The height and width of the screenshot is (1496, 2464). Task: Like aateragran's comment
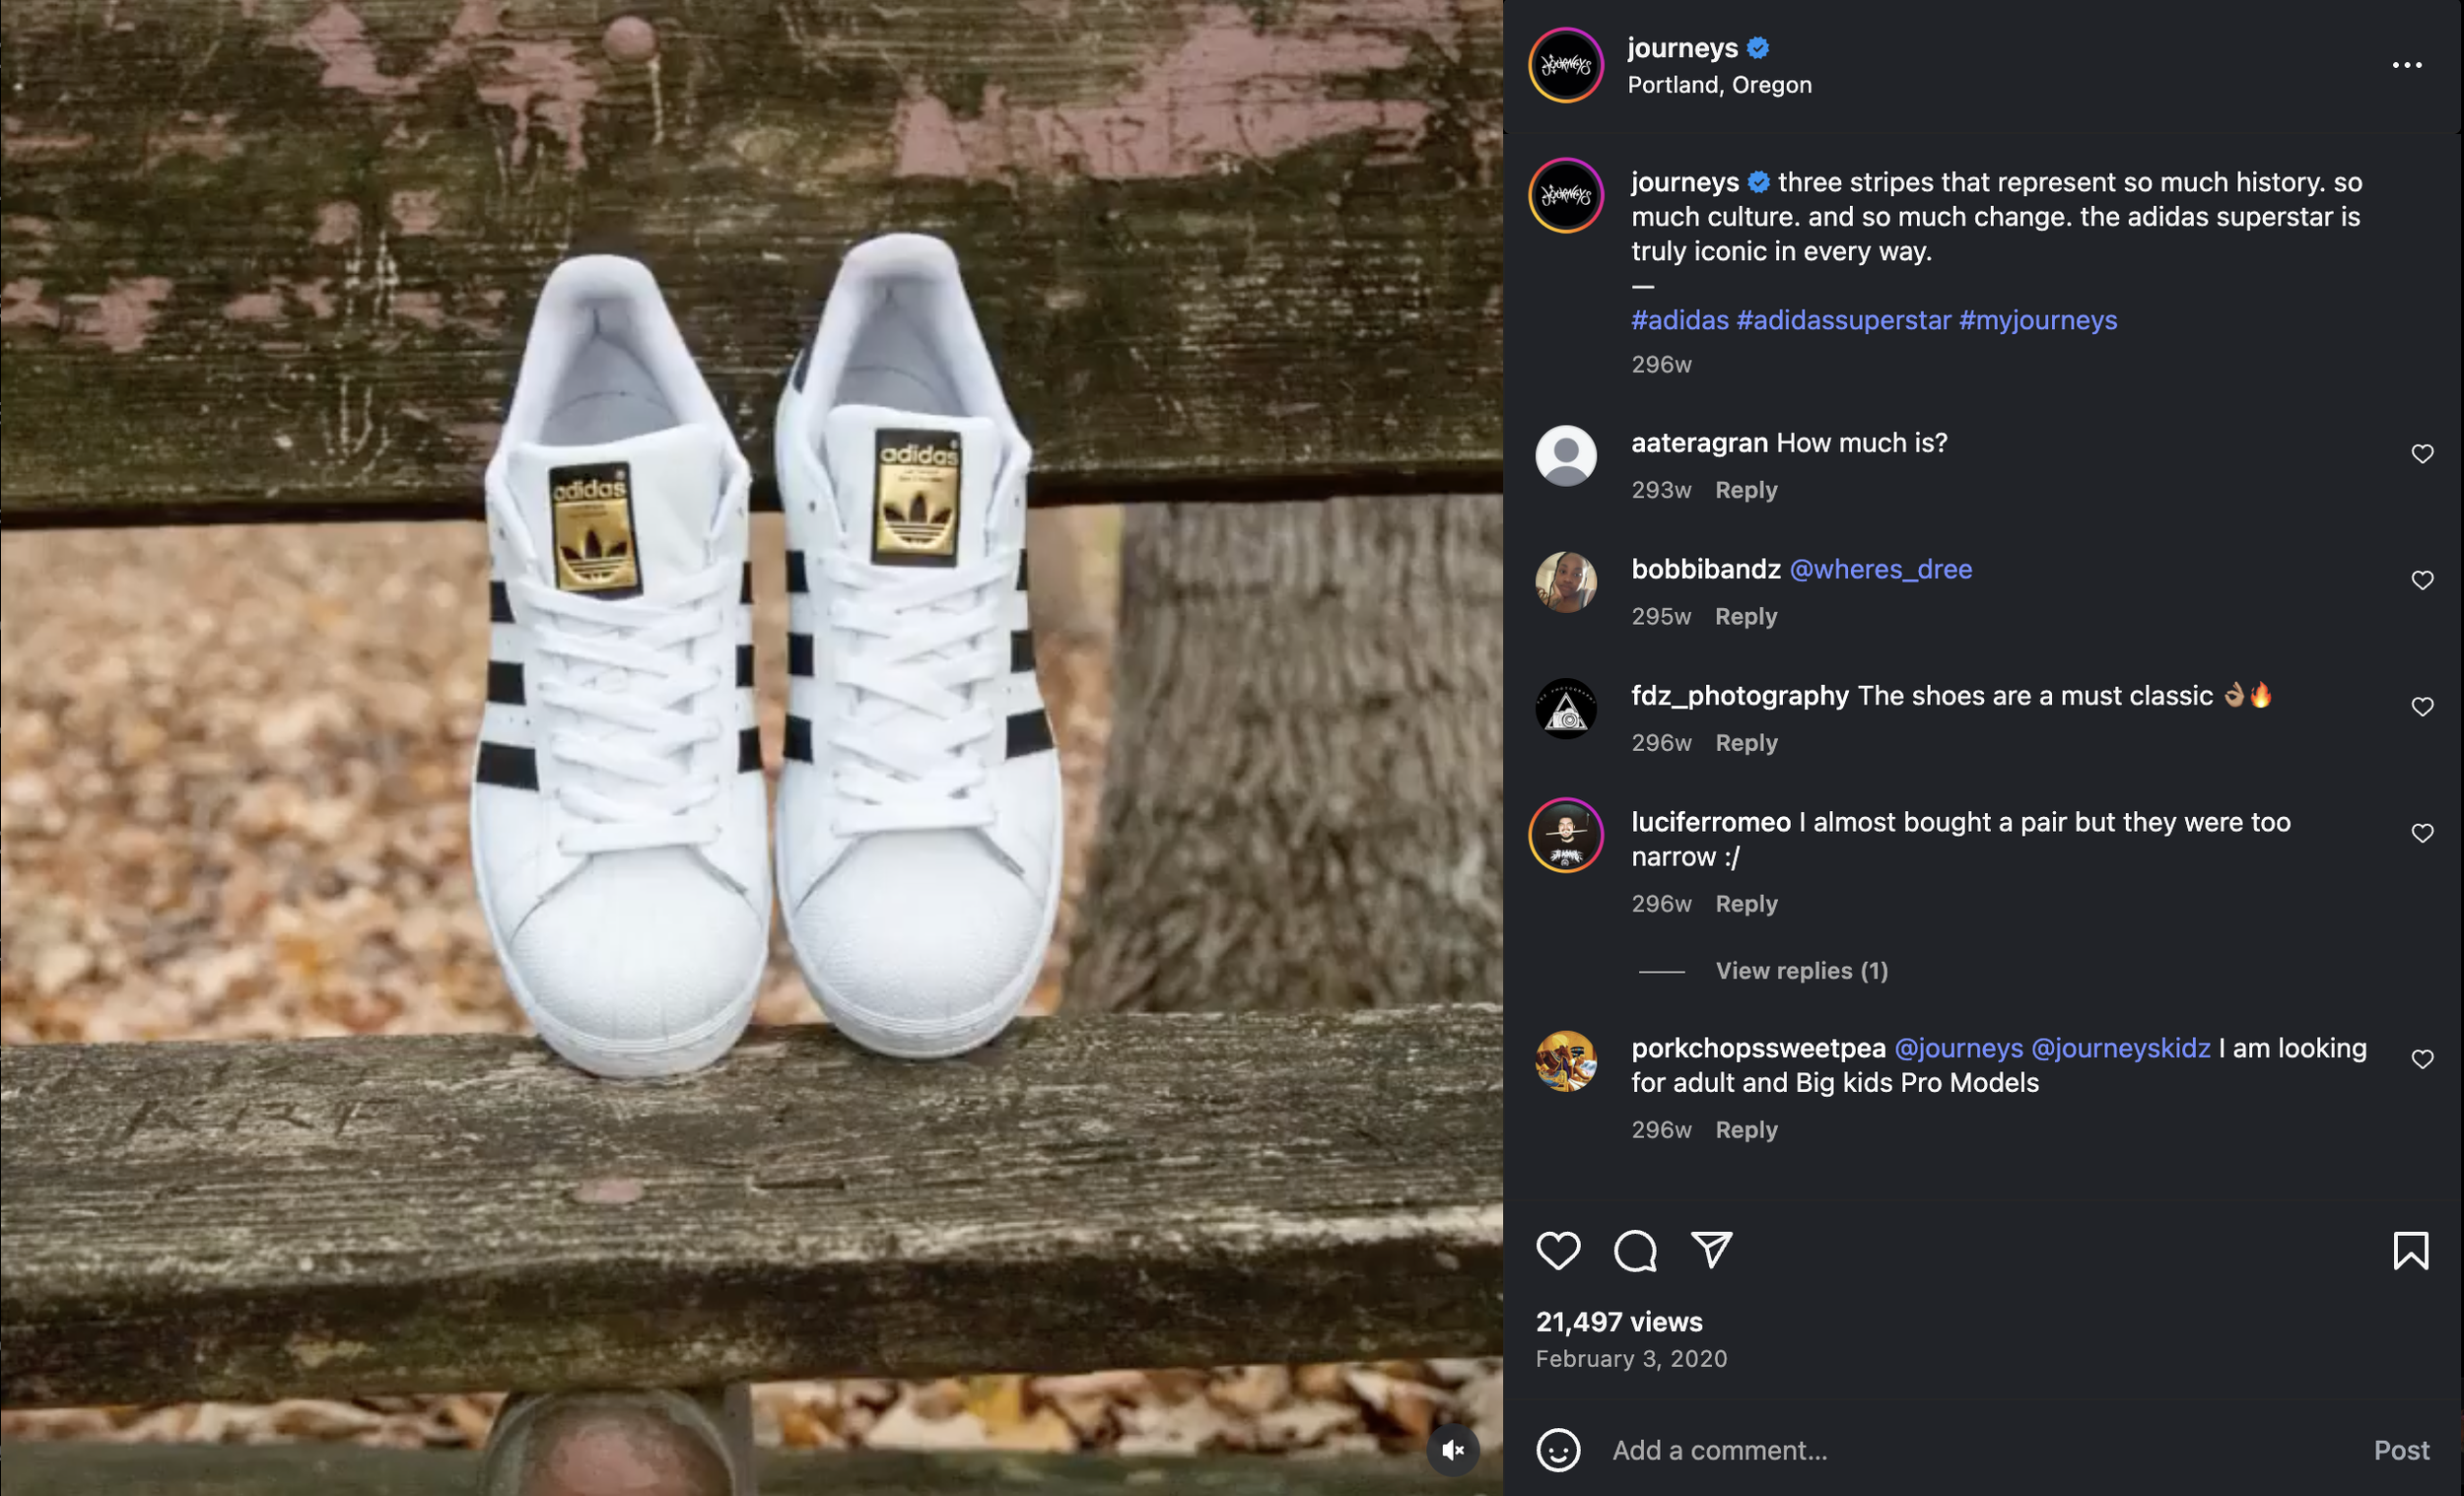(2421, 454)
